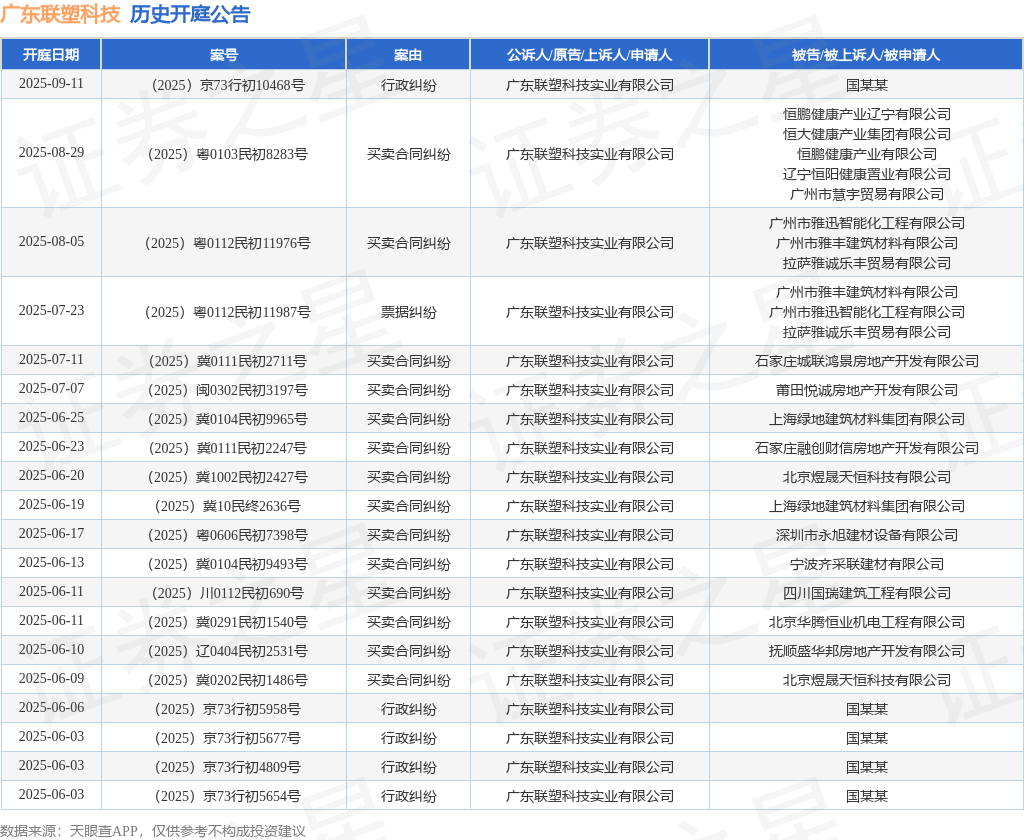Click the 数据来源 天眼查APP footer note
1024x840 pixels.
click(x=153, y=831)
